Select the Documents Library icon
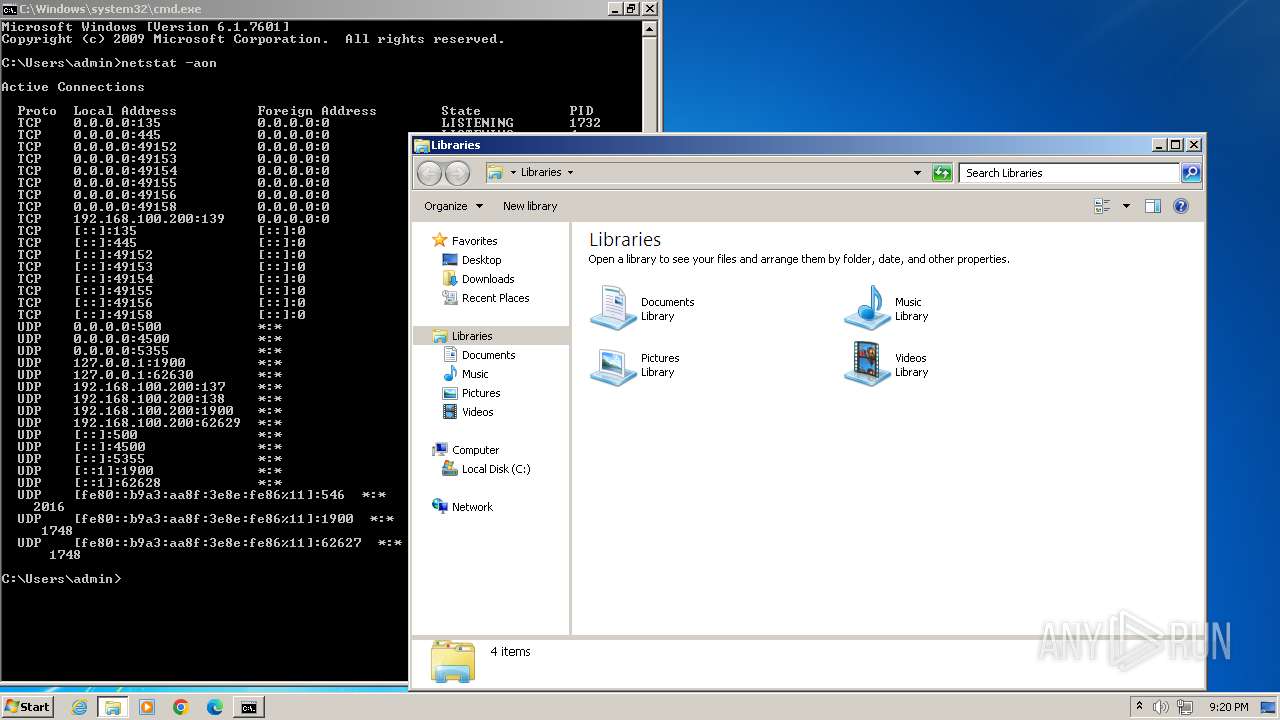This screenshot has width=1280, height=720. click(x=612, y=308)
